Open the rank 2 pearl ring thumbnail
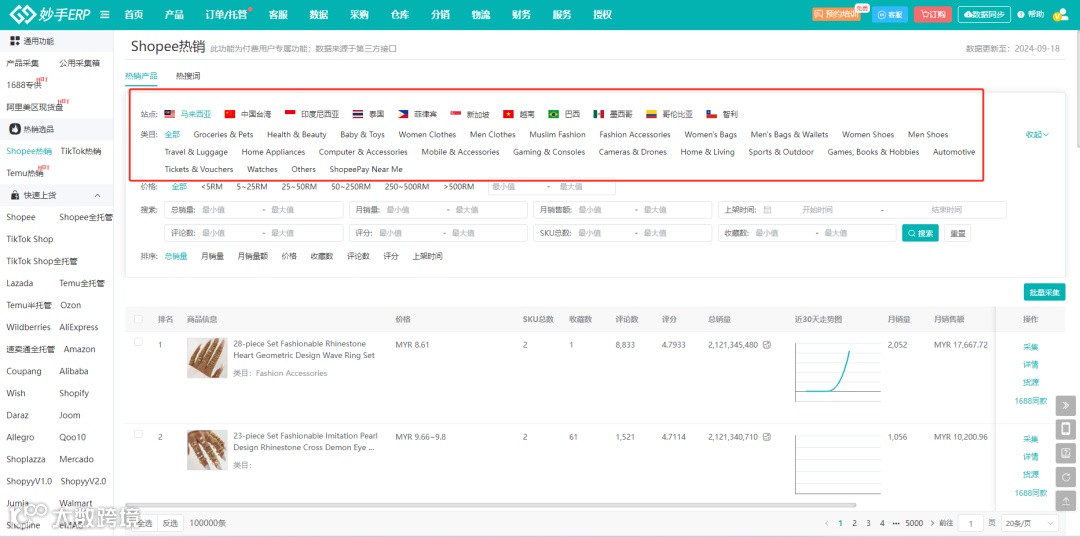The width and height of the screenshot is (1080, 537). point(207,450)
